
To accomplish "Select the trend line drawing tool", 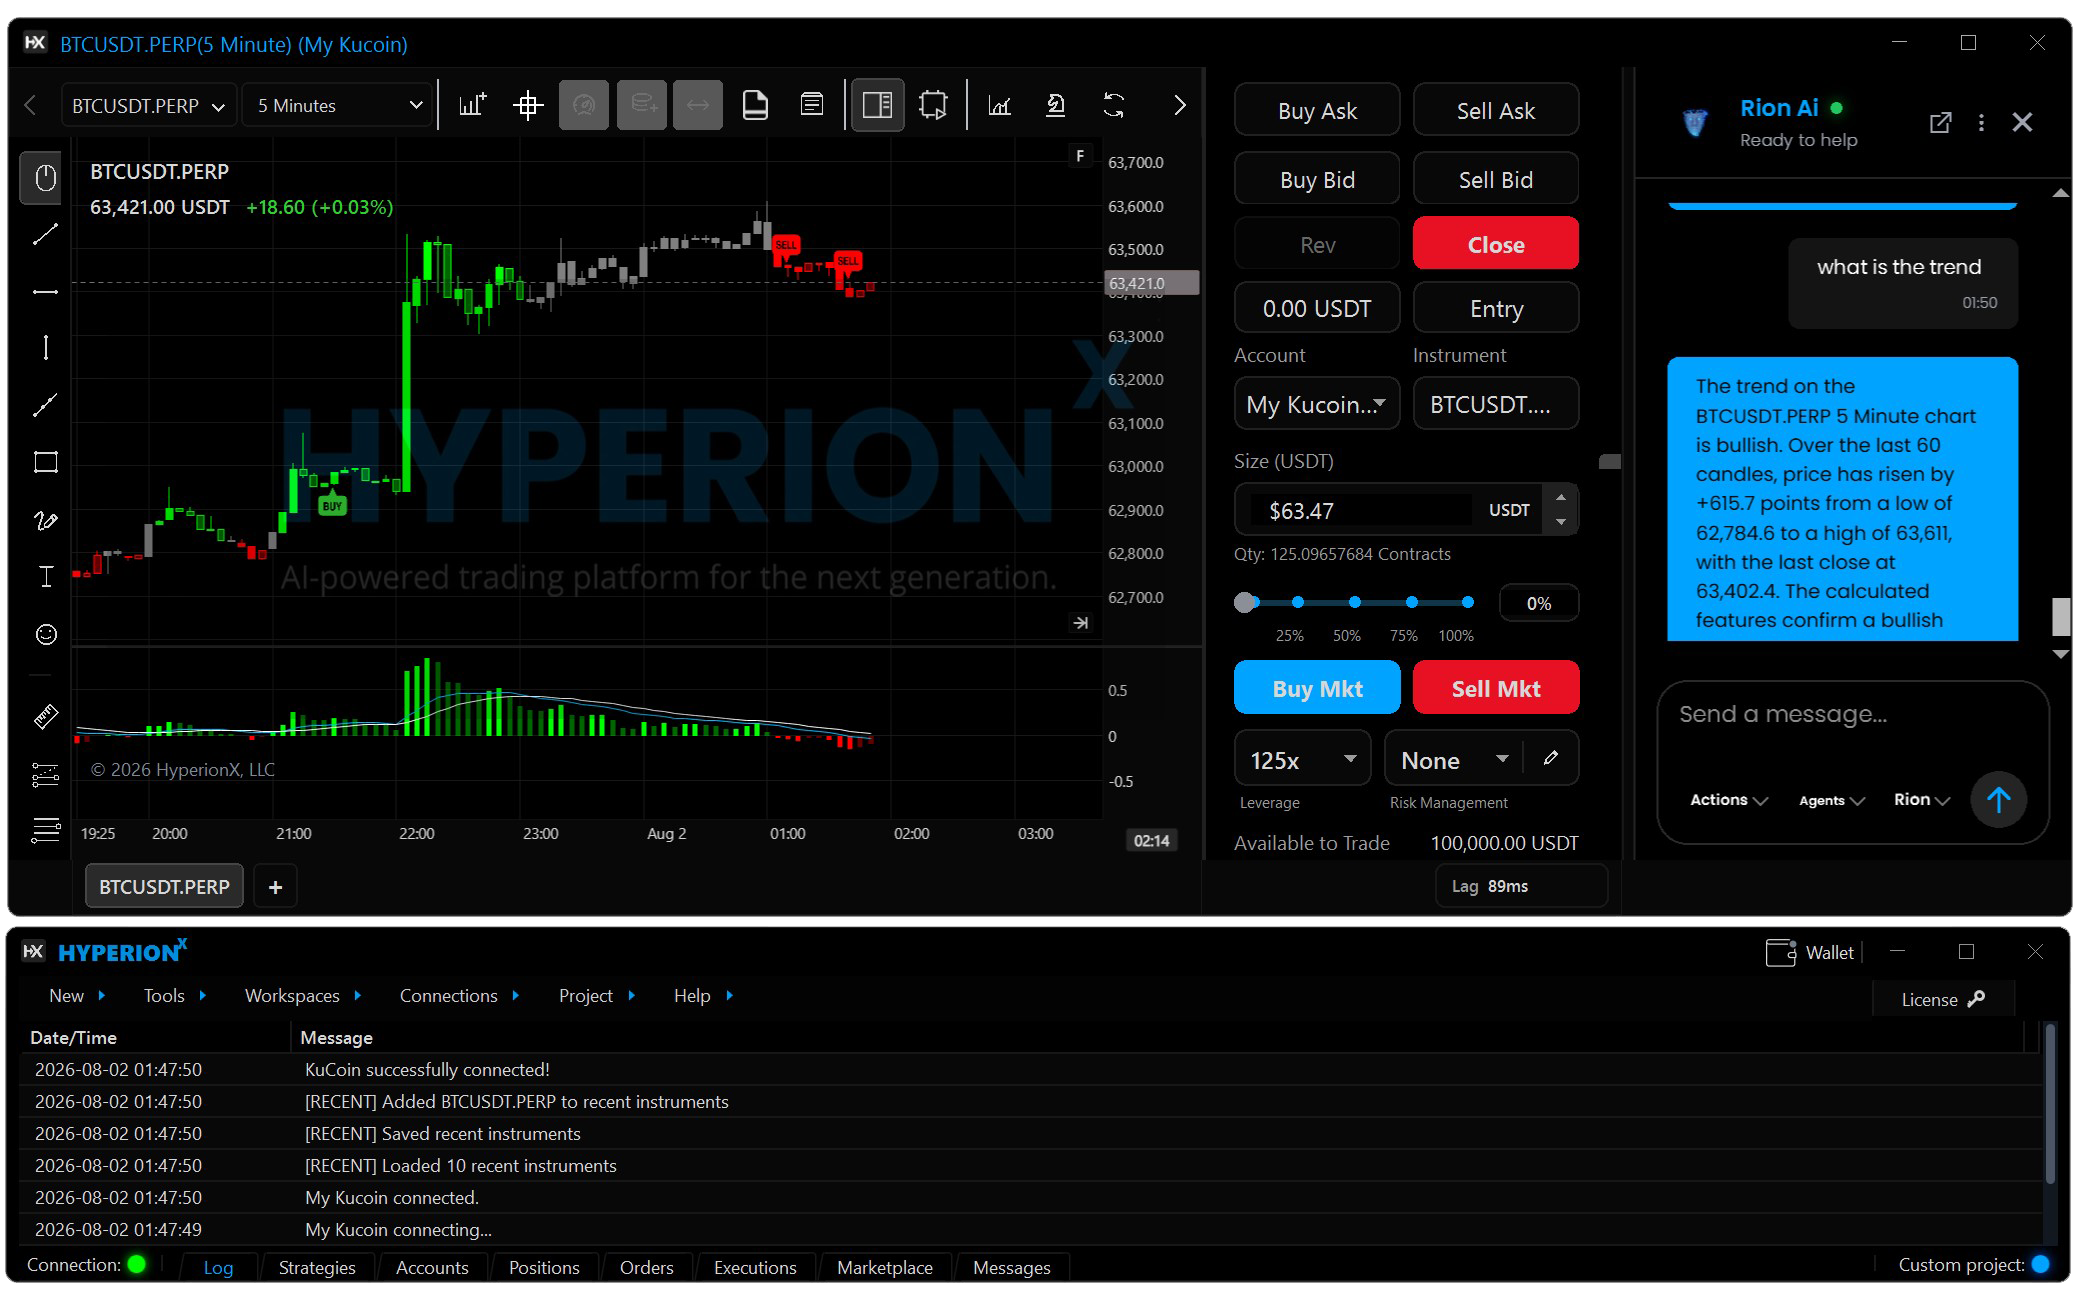I will (x=45, y=234).
